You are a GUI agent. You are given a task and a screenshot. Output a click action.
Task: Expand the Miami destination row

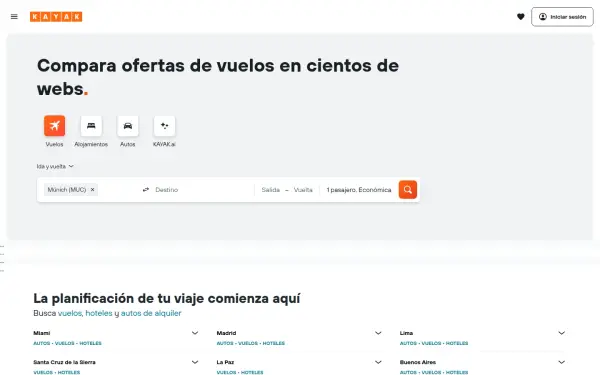click(195, 333)
